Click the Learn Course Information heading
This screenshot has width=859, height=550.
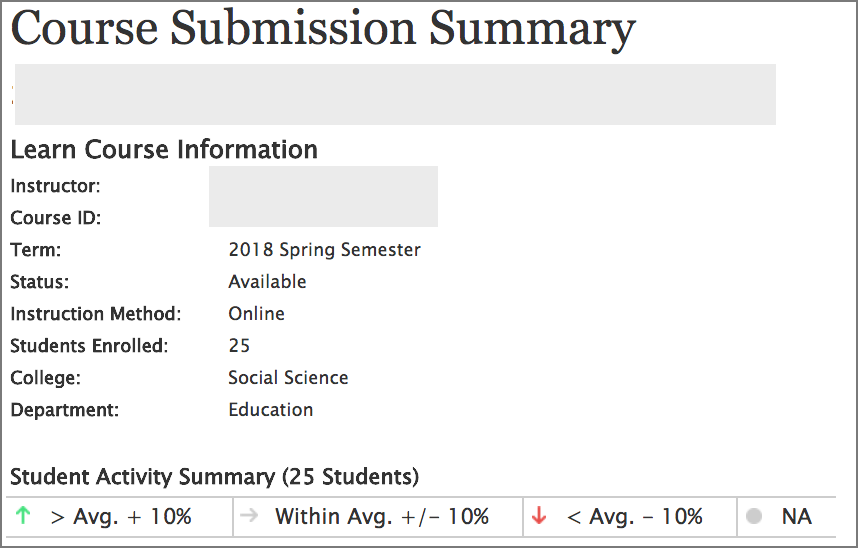[x=164, y=150]
